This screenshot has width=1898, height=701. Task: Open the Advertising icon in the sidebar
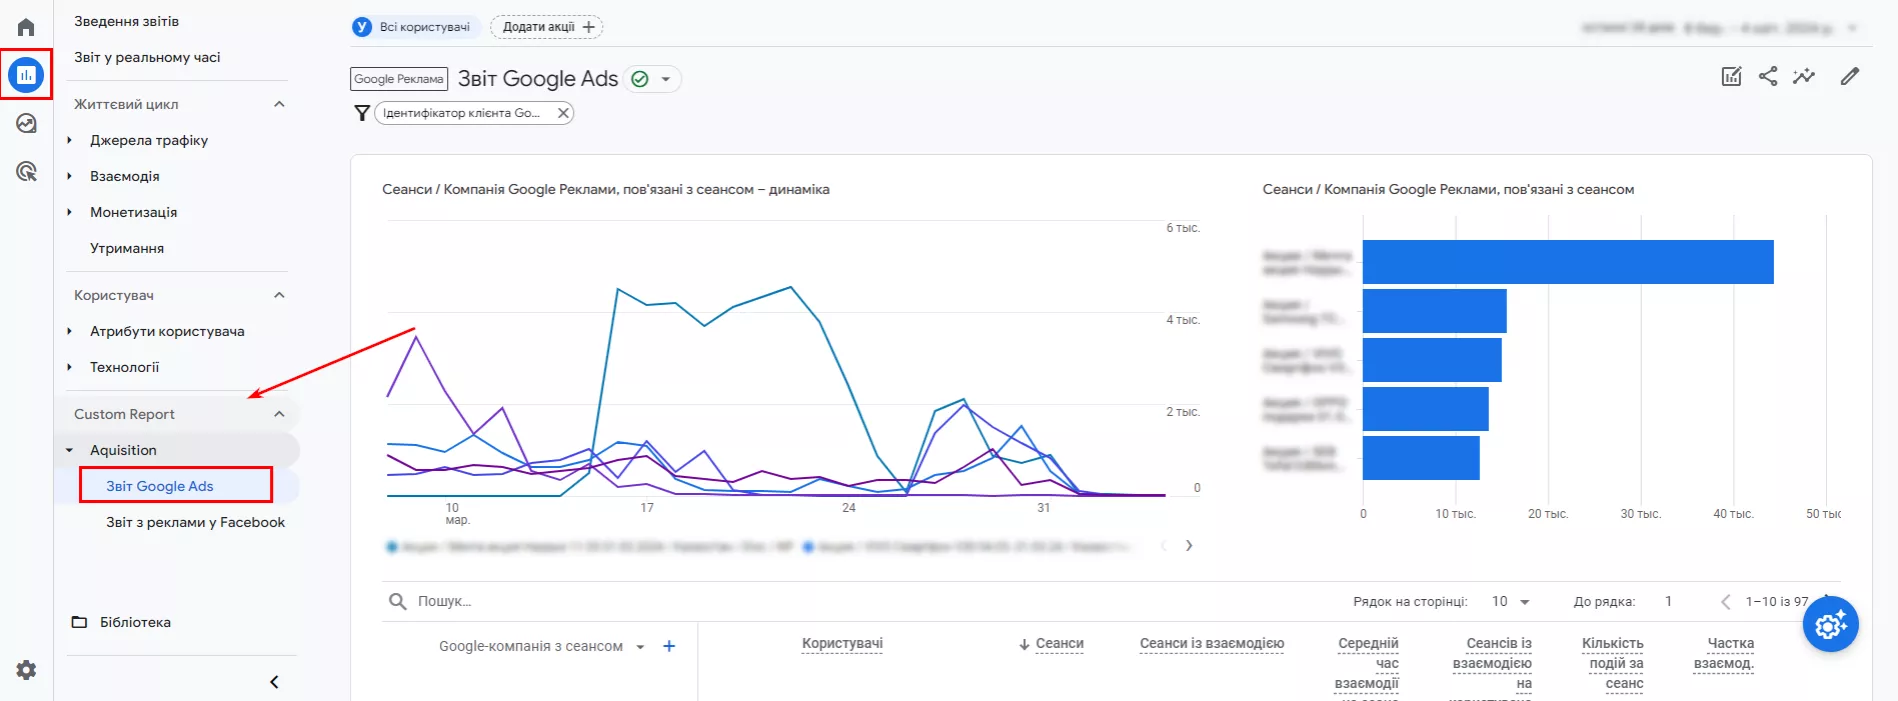26,171
